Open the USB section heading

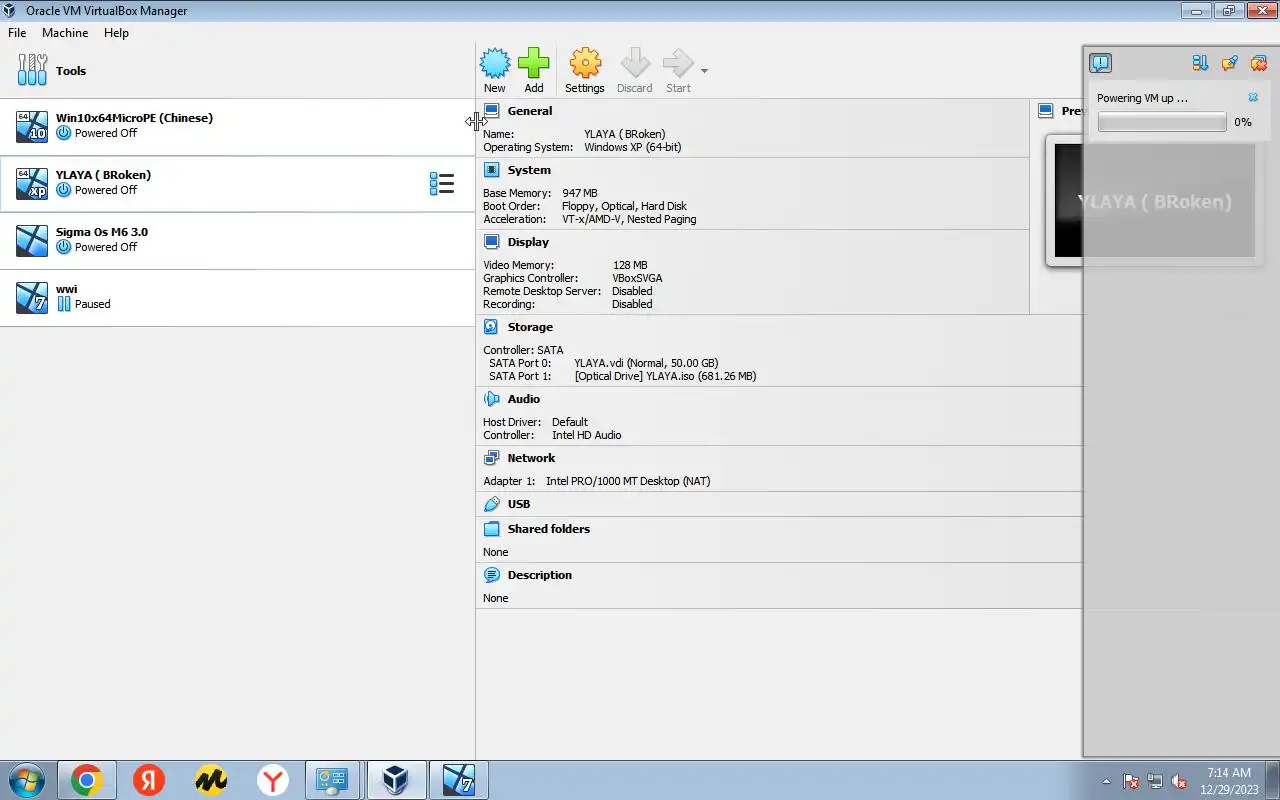[519, 504]
